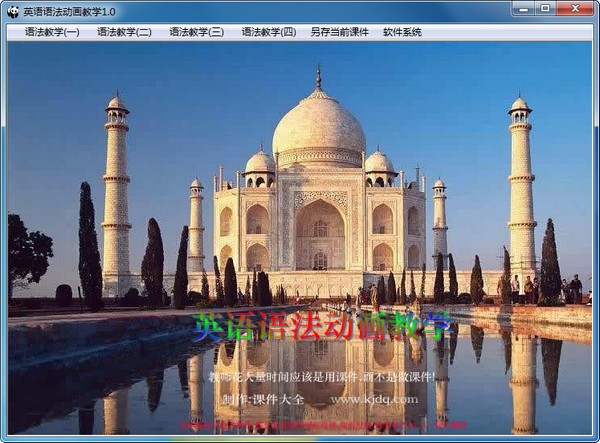Viewport: 600px width, 443px height.
Task: Click the panda application icon in title bar
Action: pyautogui.click(x=13, y=12)
